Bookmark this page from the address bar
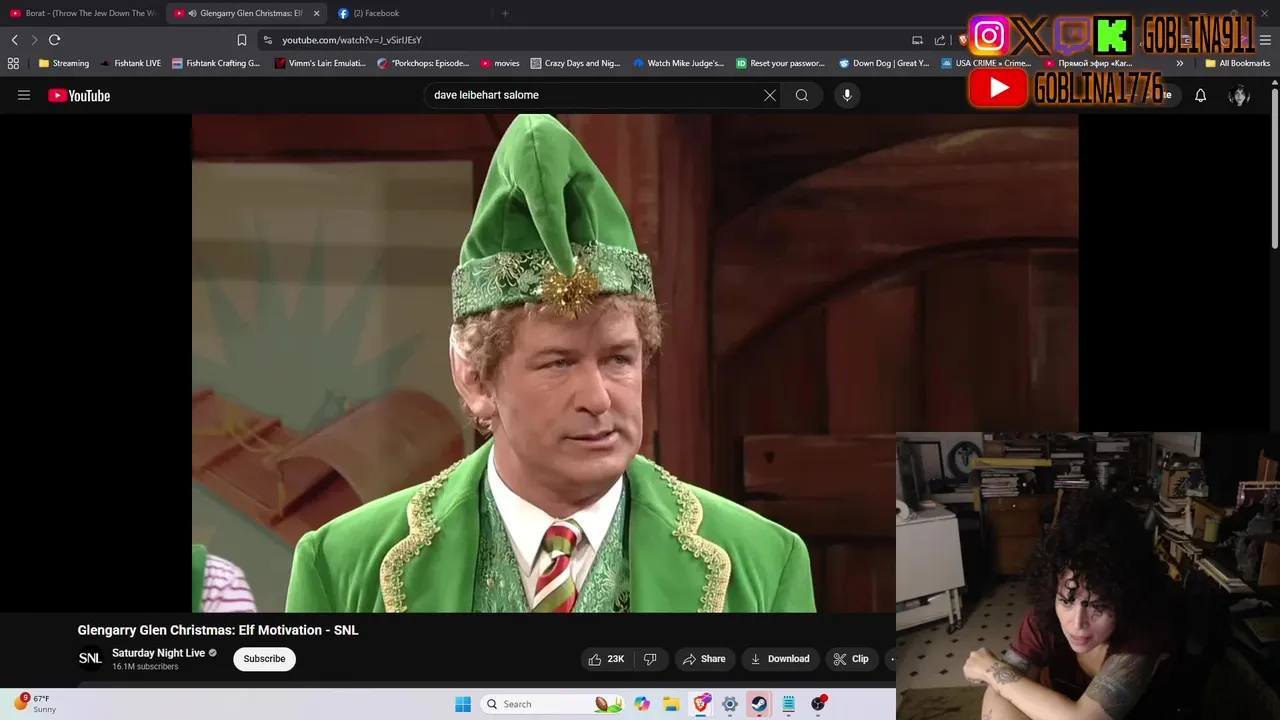The height and width of the screenshot is (720, 1280). click(242, 40)
